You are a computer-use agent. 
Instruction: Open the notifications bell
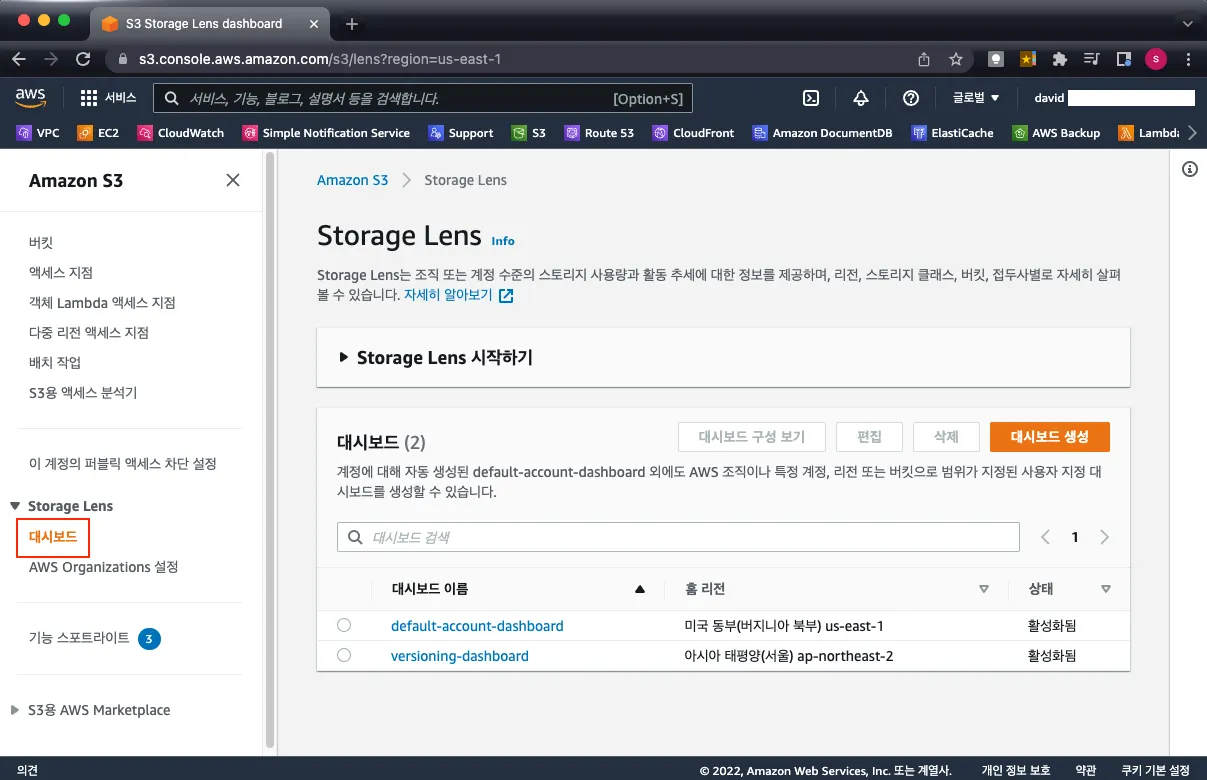(x=861, y=98)
